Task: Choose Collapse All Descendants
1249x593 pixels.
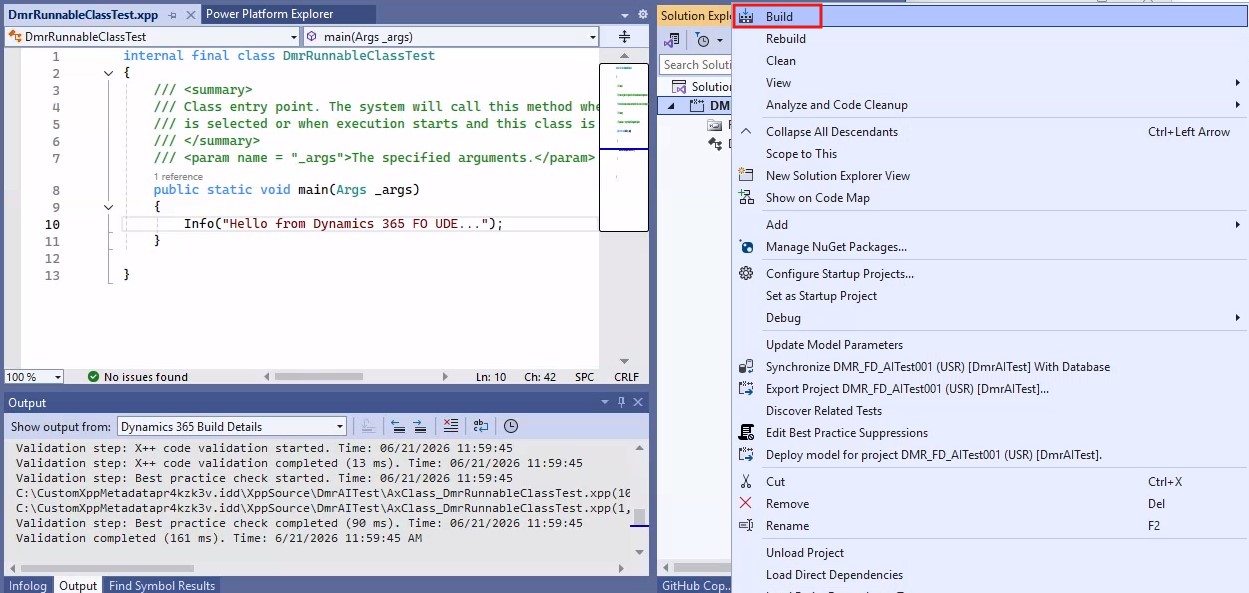Action: (x=990, y=131)
